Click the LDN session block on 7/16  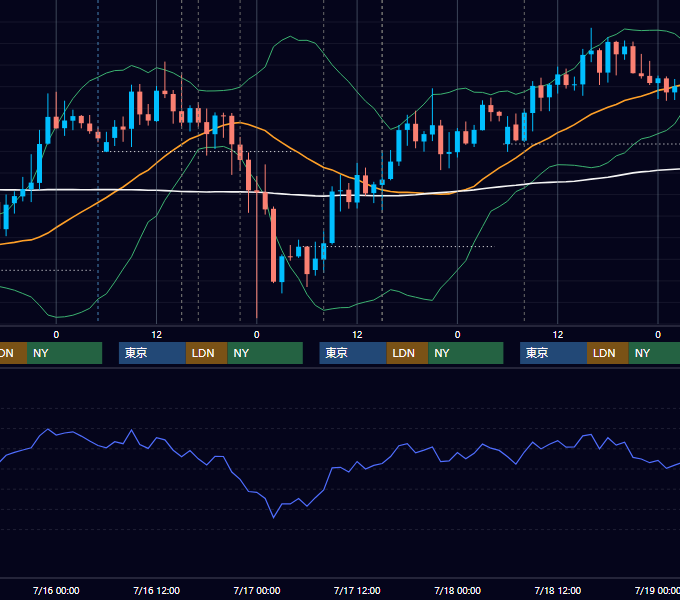[x=206, y=353]
